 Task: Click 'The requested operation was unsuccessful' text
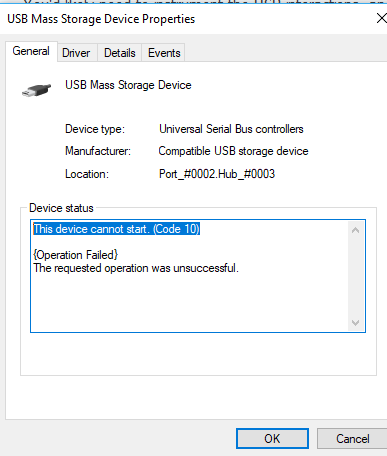pyautogui.click(x=136, y=268)
